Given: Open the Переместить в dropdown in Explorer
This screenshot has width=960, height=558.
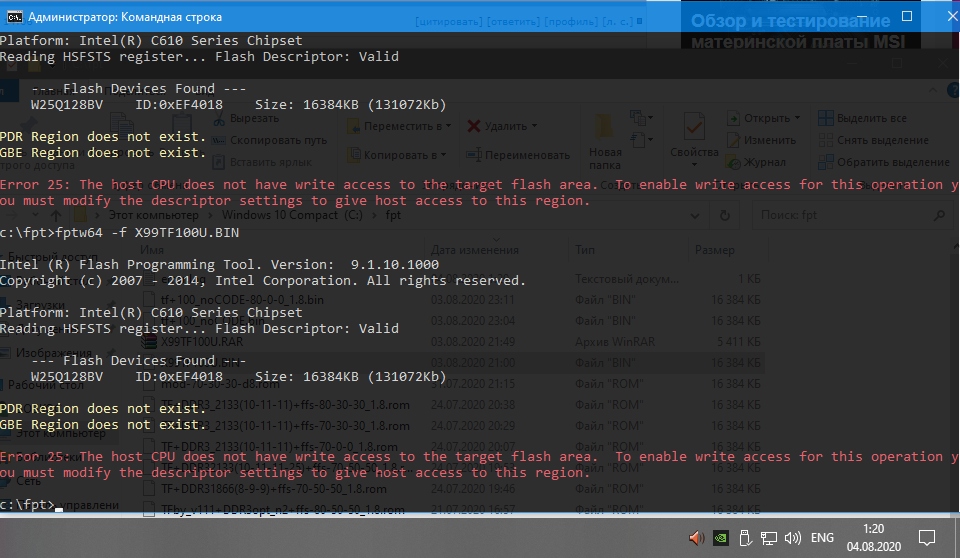Looking at the screenshot, I should pos(399,126).
